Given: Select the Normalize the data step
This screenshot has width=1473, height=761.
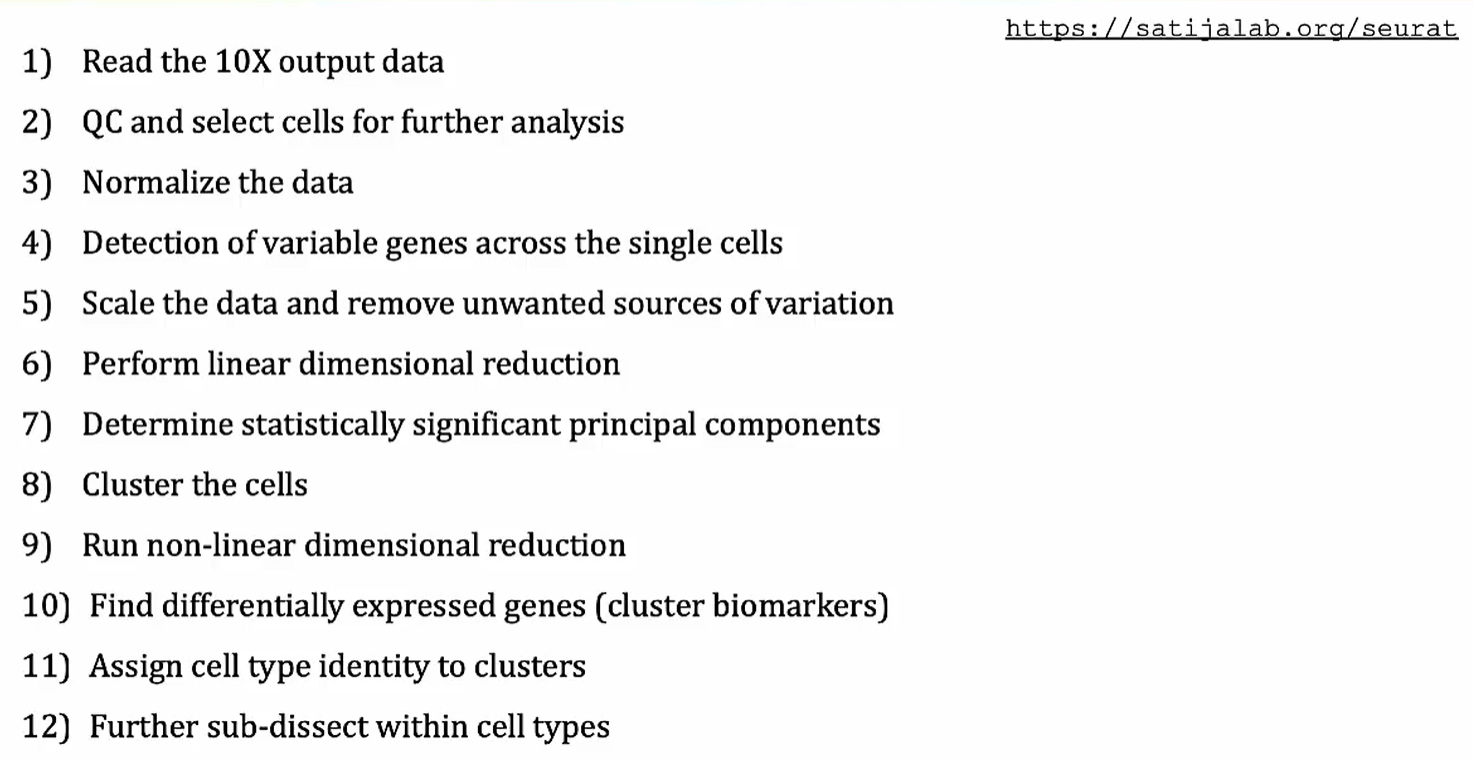Looking at the screenshot, I should pos(218,183).
